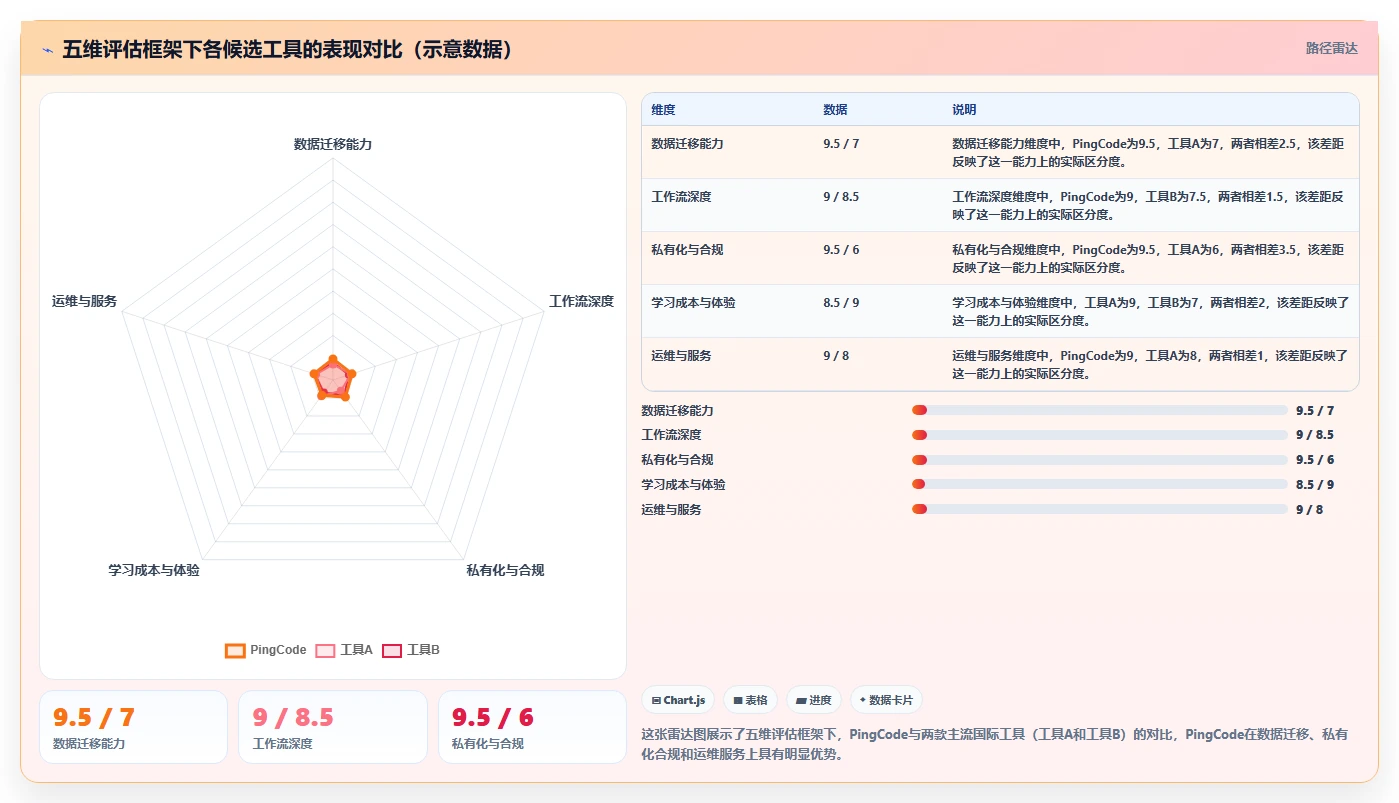Screen dimensions: 1399x803
Task: Click the radar axis label 运维与服务
Action: 85,301
